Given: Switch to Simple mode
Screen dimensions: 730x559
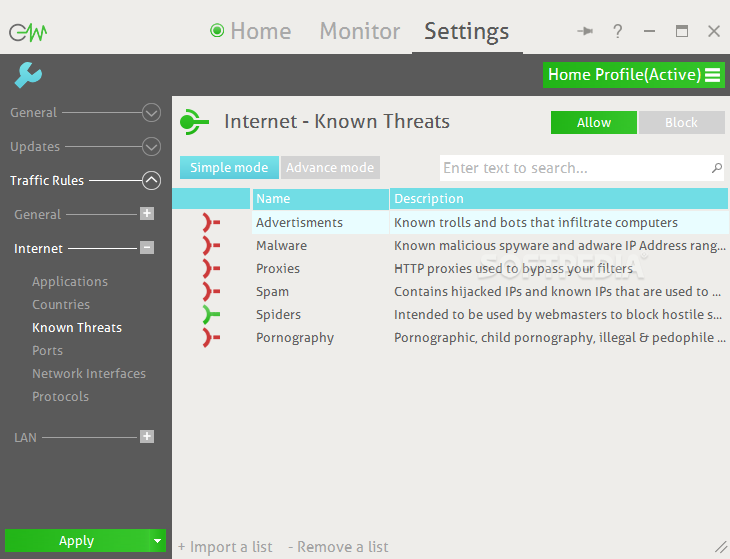Looking at the screenshot, I should (x=229, y=168).
